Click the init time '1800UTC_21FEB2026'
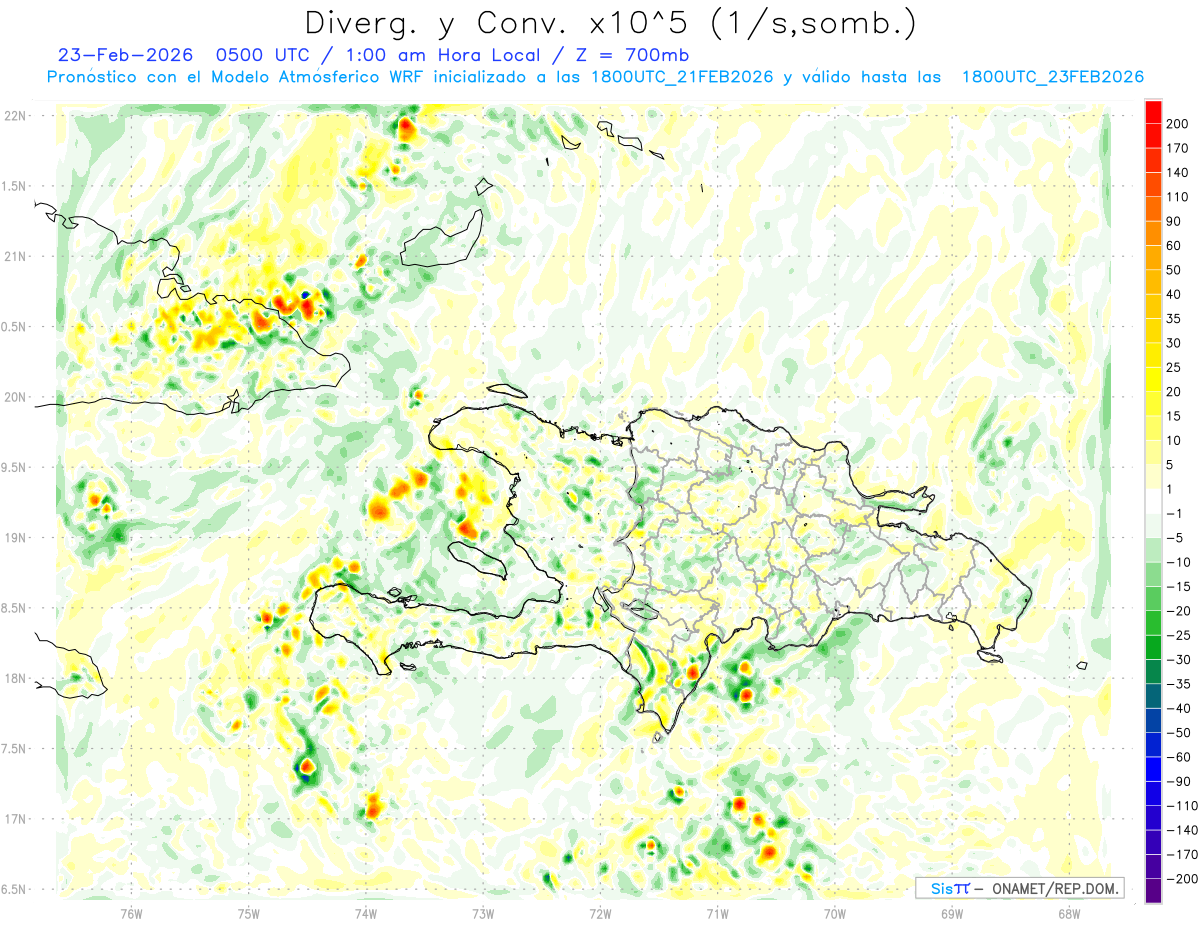 tap(682, 77)
